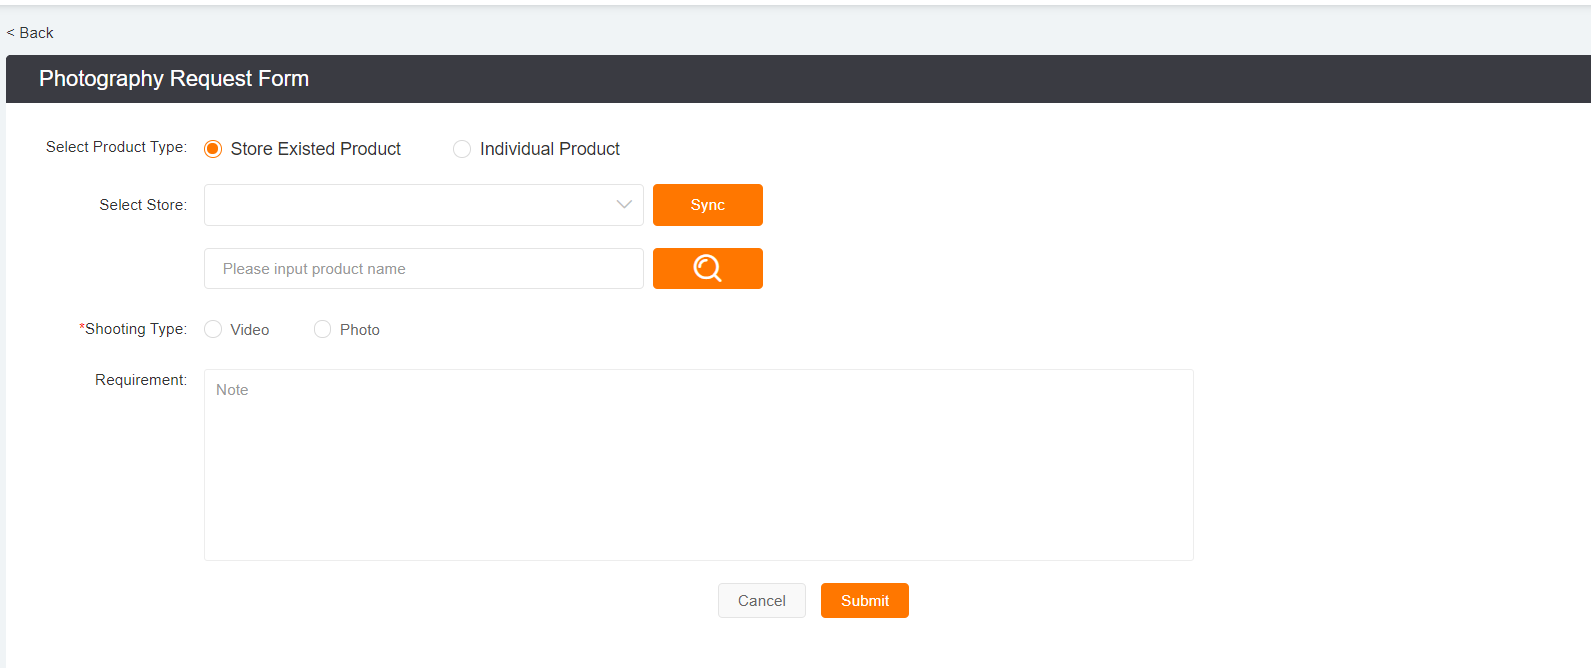The image size is (1591, 668).
Task: Choose the Individual Product radio option
Action: (462, 149)
